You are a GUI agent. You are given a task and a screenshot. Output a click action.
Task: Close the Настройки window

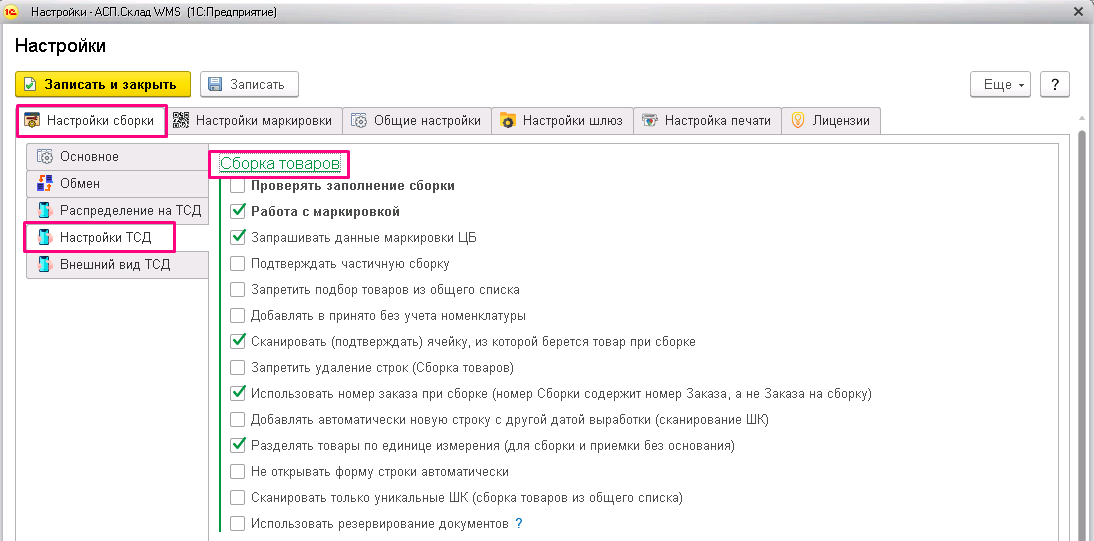[1079, 12]
